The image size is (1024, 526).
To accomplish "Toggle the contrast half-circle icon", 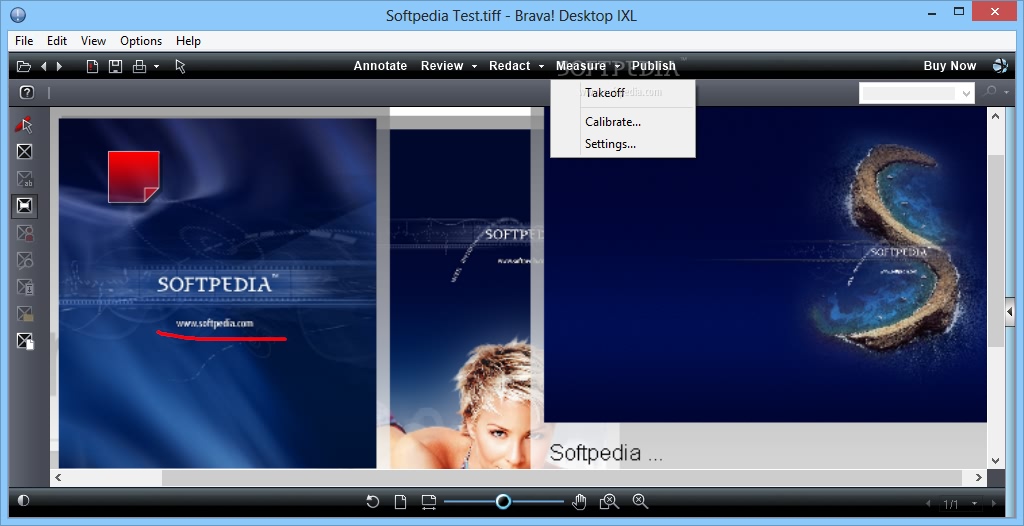I will coord(24,501).
